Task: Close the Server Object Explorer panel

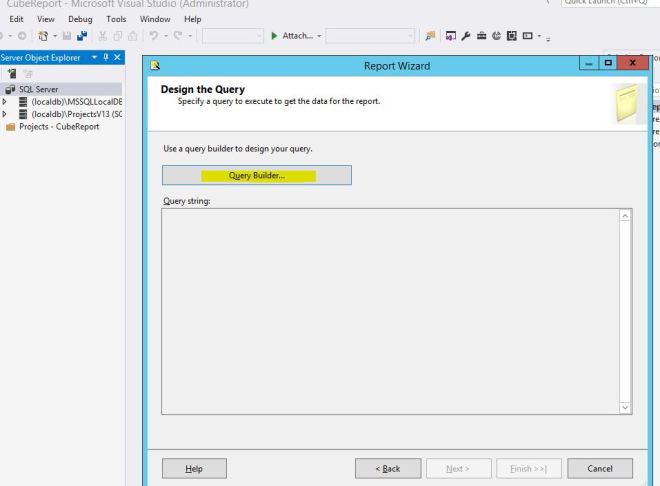Action: click(117, 58)
